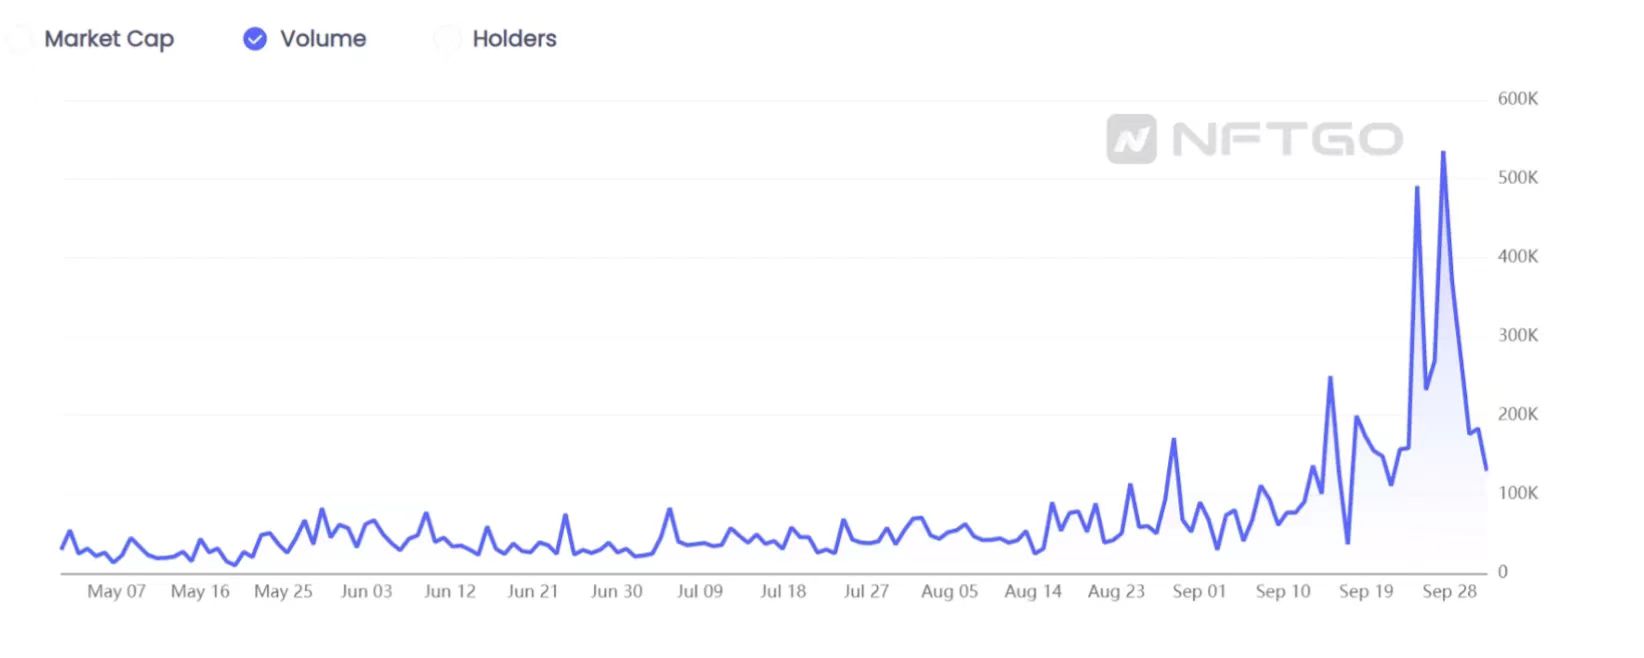Click the 300K y-axis label
This screenshot has width=1644, height=658.
click(1518, 335)
